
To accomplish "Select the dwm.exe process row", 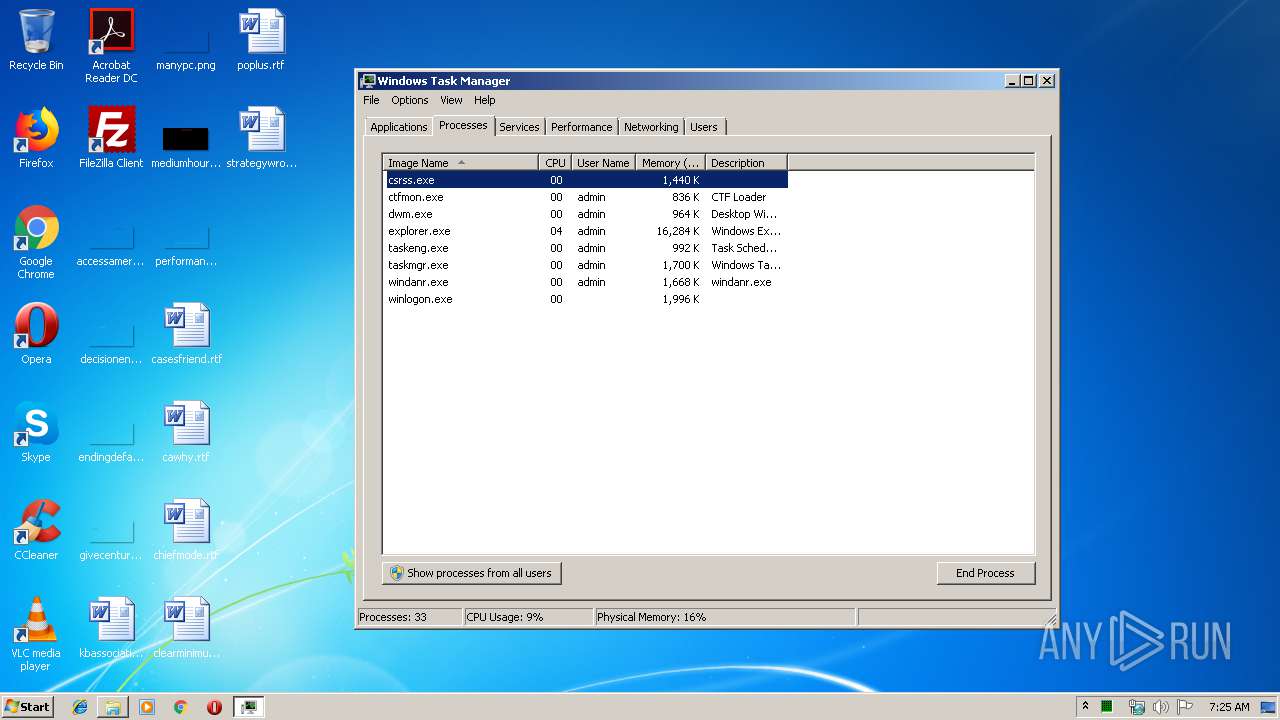I will [x=586, y=214].
